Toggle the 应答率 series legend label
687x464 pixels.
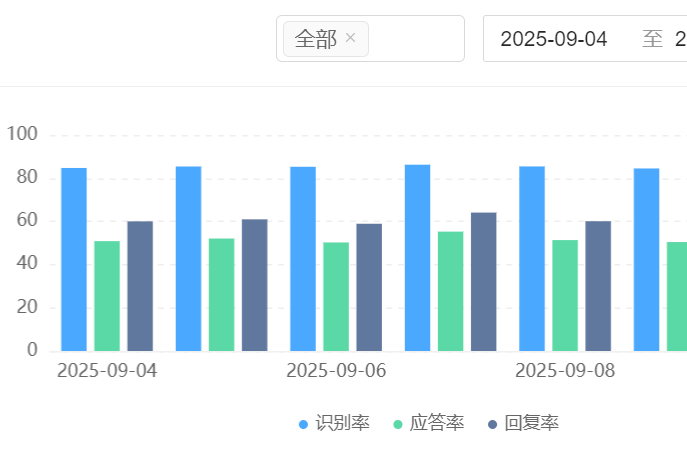pos(437,423)
